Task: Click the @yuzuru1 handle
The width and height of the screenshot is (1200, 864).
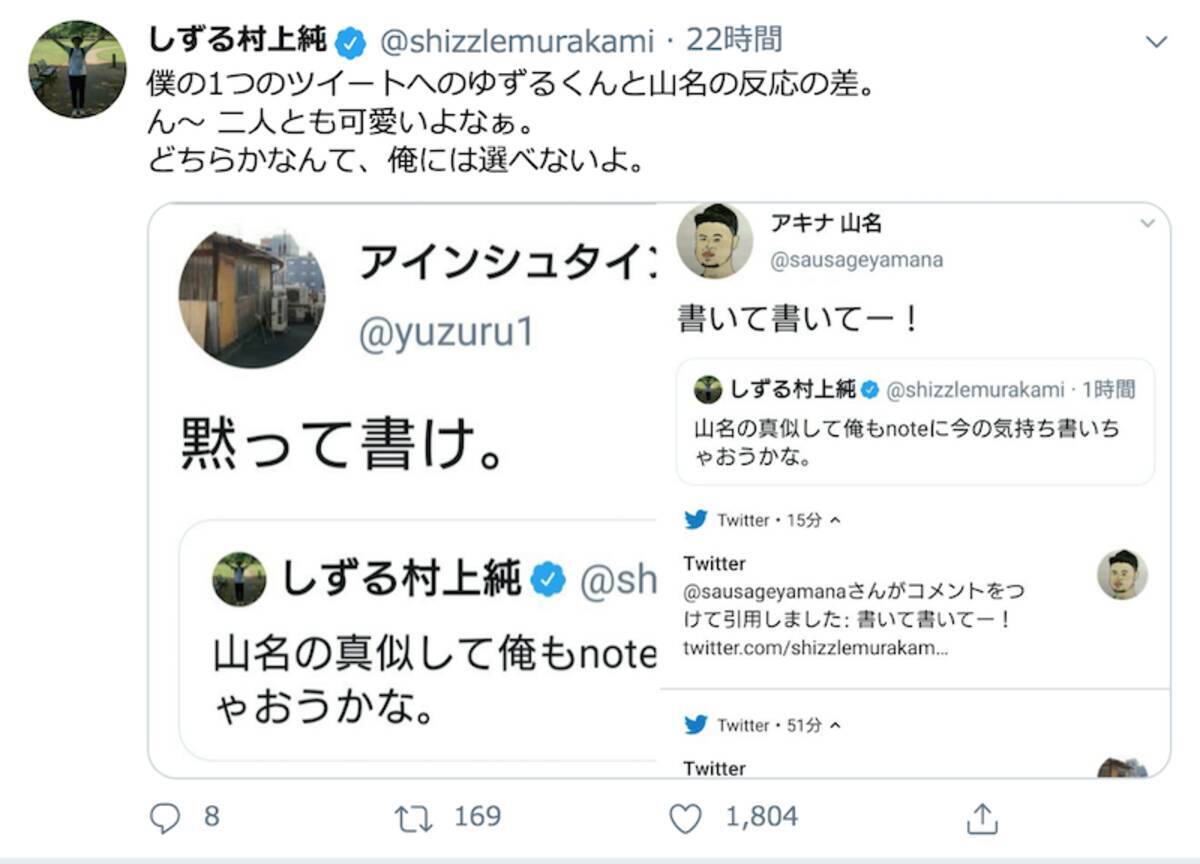Action: (446, 333)
